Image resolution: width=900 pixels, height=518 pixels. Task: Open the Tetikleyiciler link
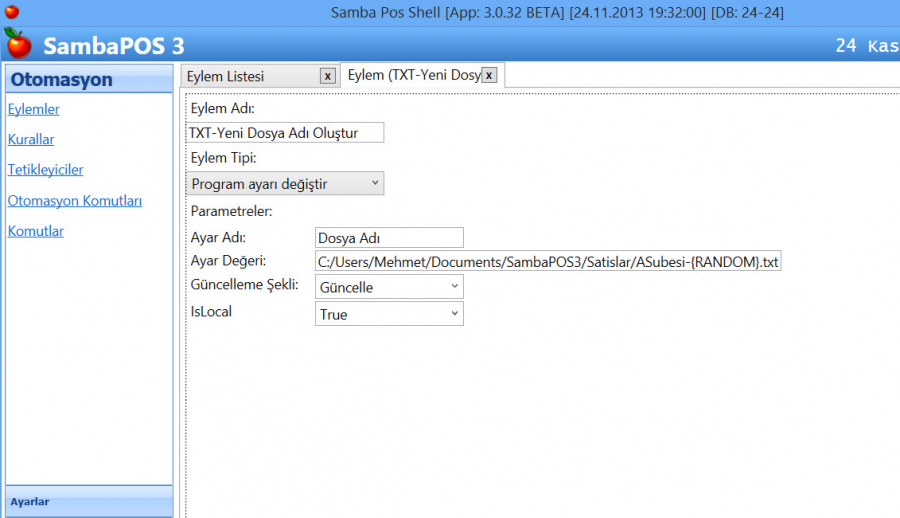point(45,170)
